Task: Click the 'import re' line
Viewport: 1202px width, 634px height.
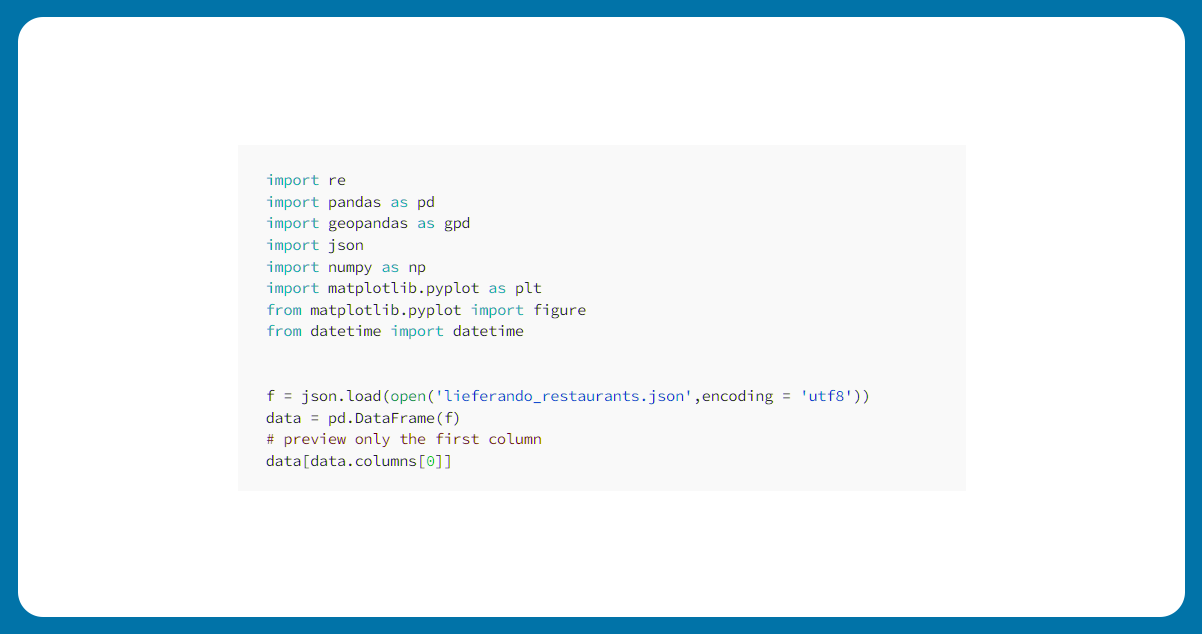Action: [306, 180]
